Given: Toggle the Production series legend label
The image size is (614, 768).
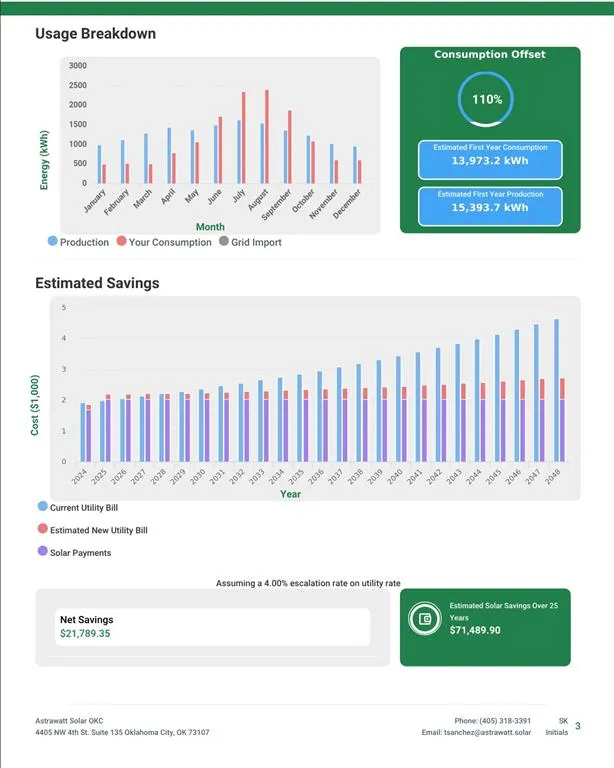Looking at the screenshot, I should (x=84, y=242).
